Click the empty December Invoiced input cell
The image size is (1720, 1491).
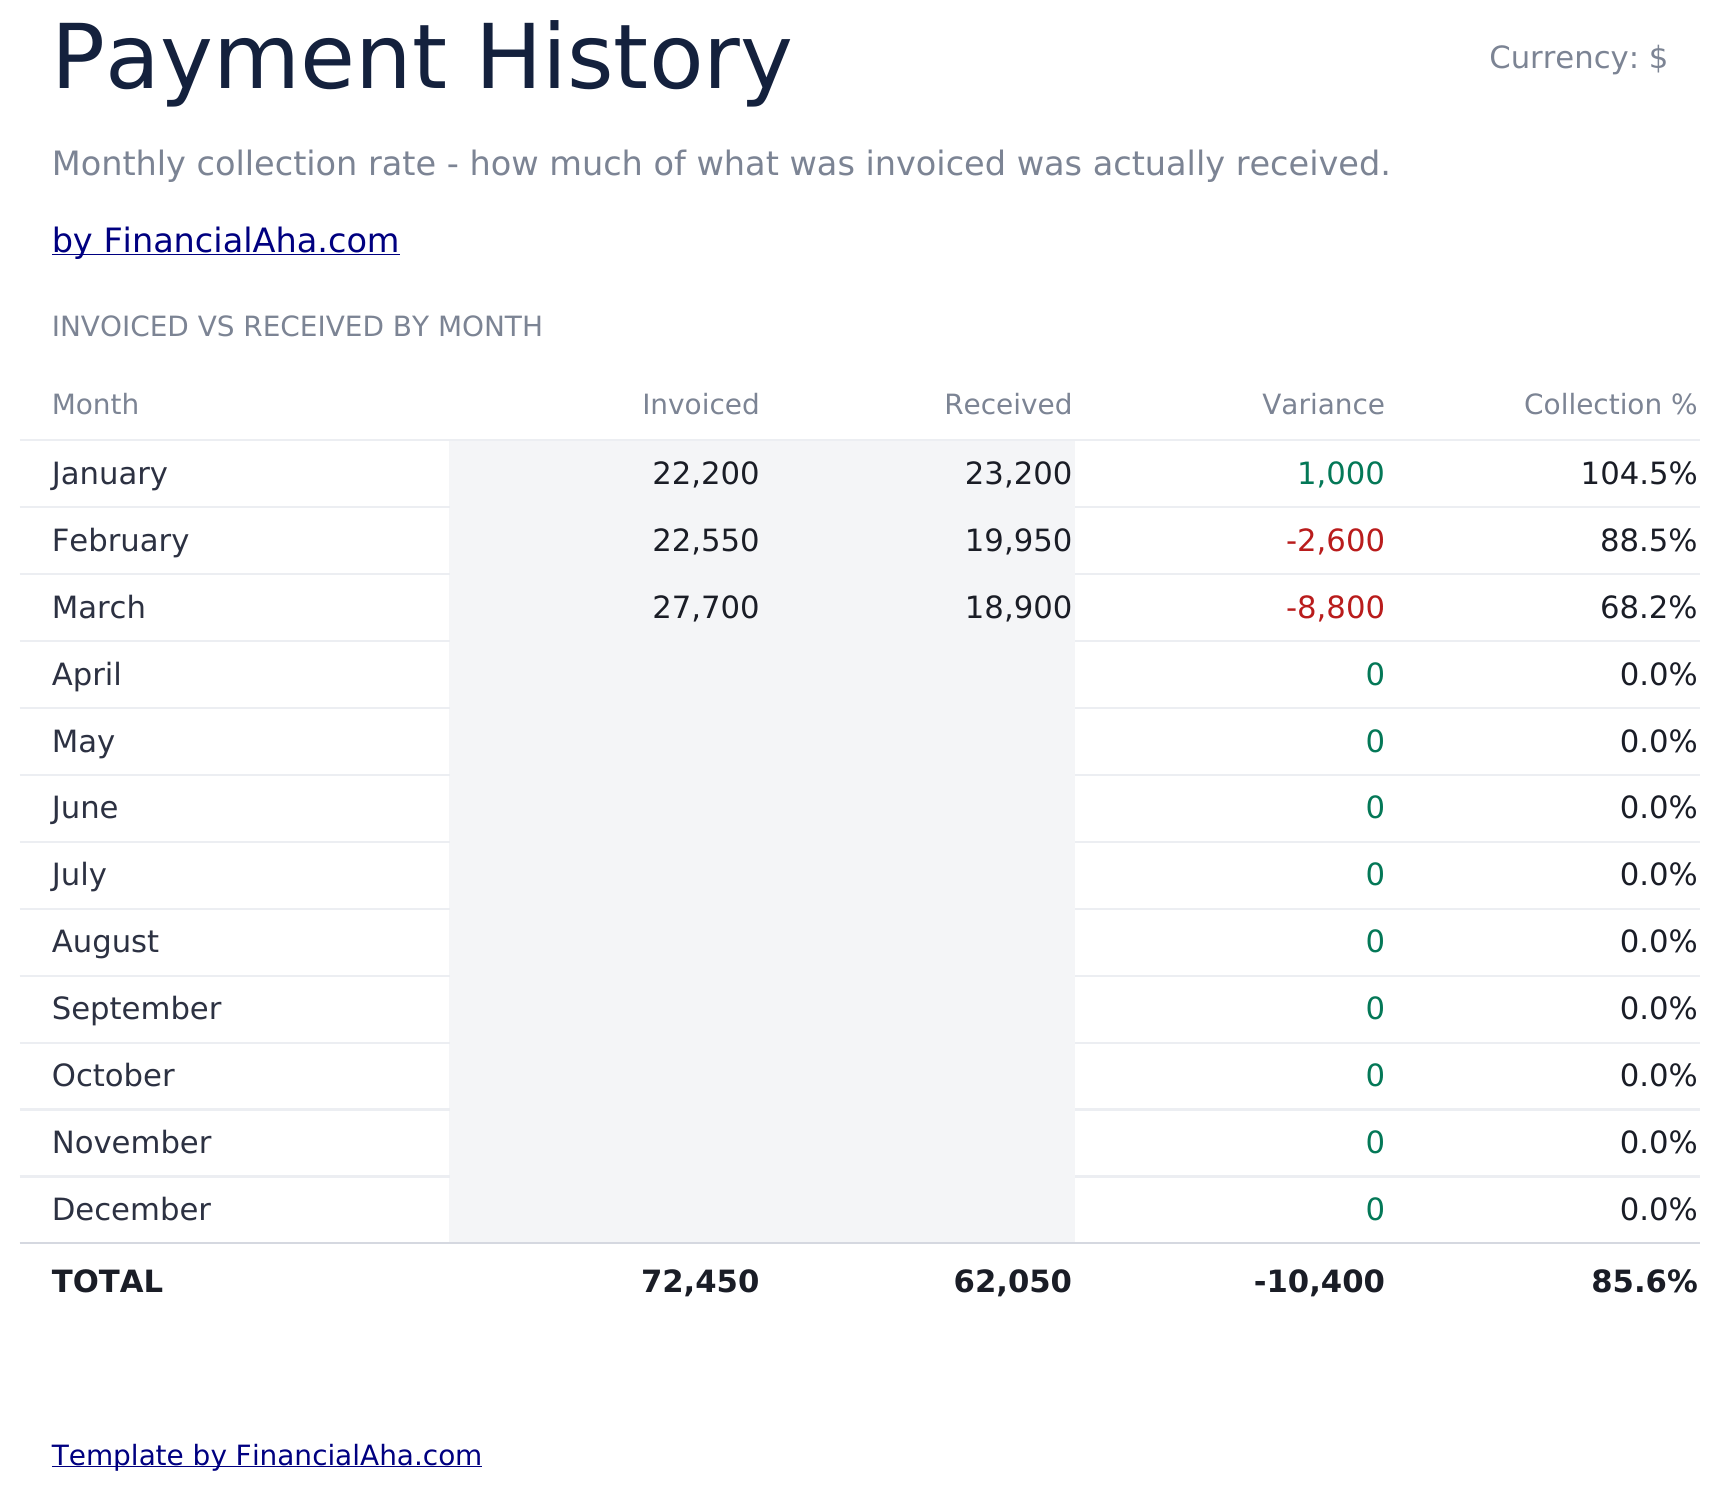(605, 1210)
